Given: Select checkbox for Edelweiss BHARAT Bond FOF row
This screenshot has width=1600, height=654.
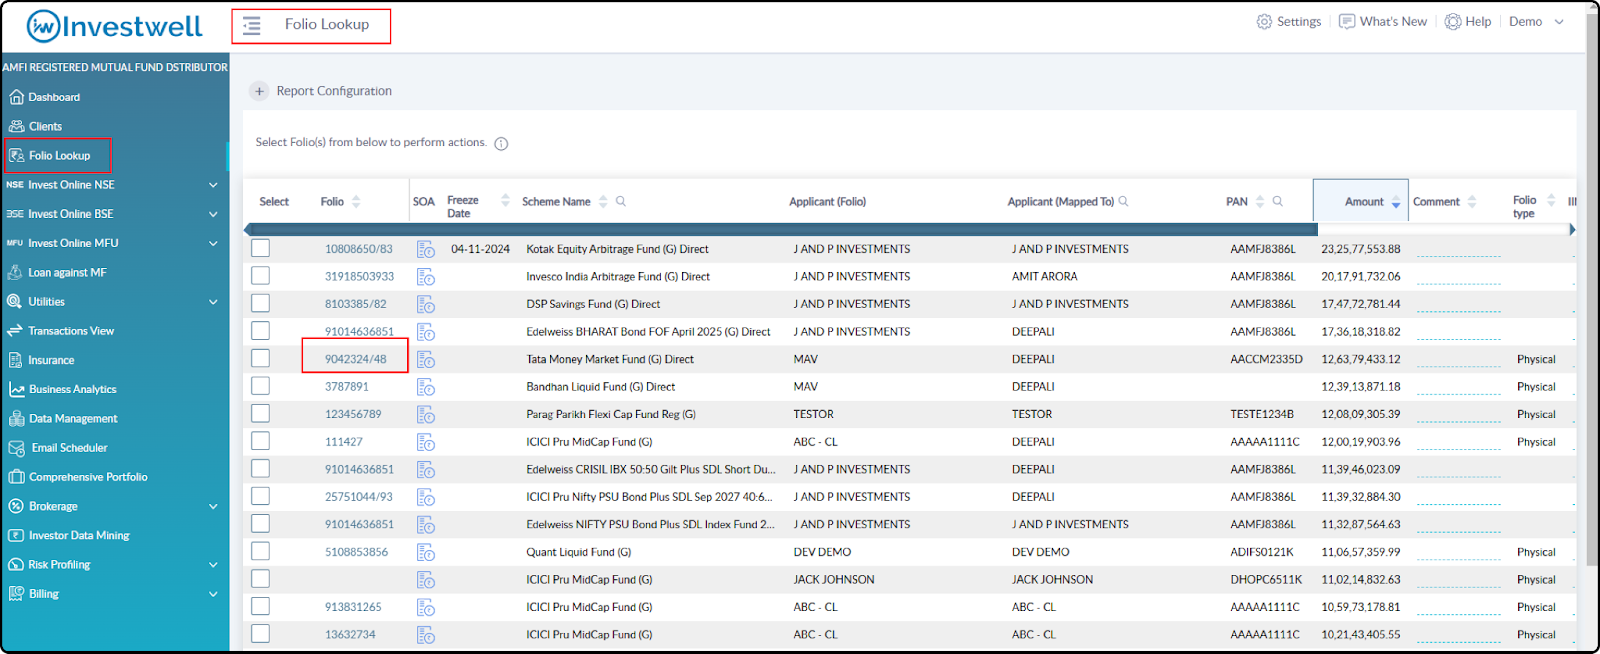Looking at the screenshot, I should tap(261, 330).
